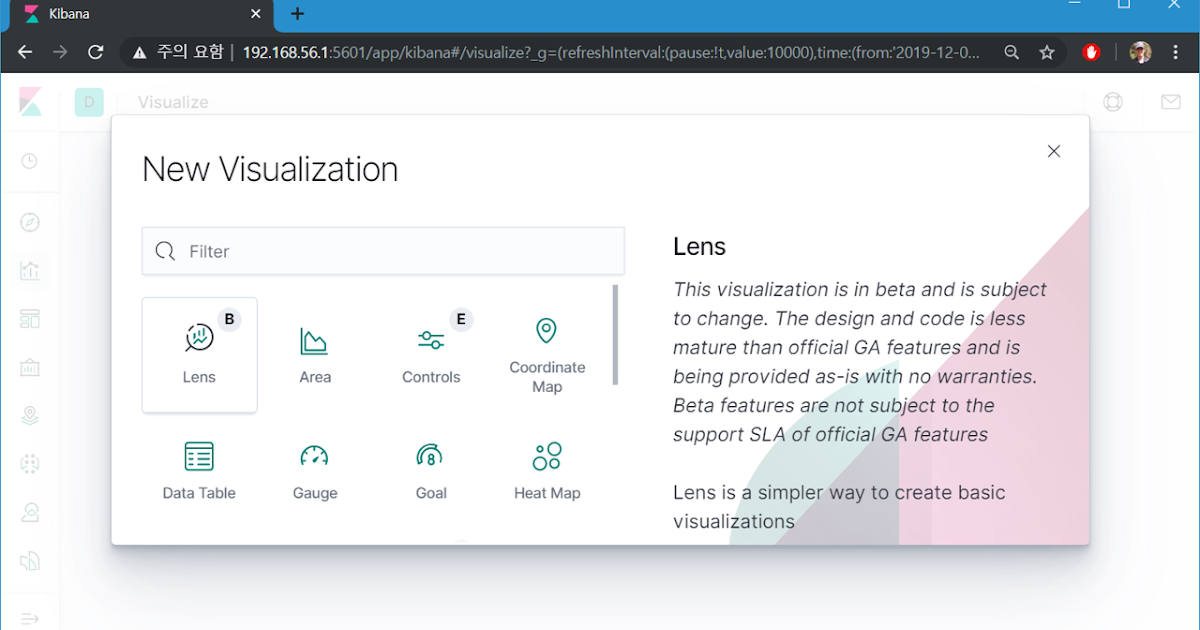This screenshot has height=630, width=1200.
Task: Close the New Visualization dialog
Action: coord(1053,151)
